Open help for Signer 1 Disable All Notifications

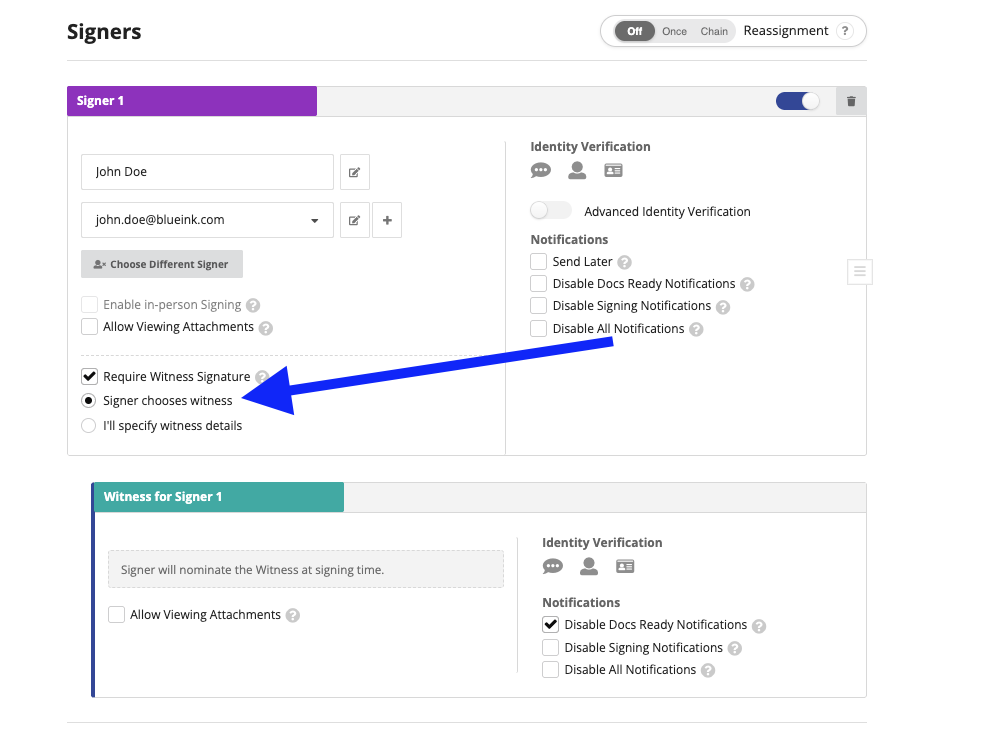click(x=696, y=329)
